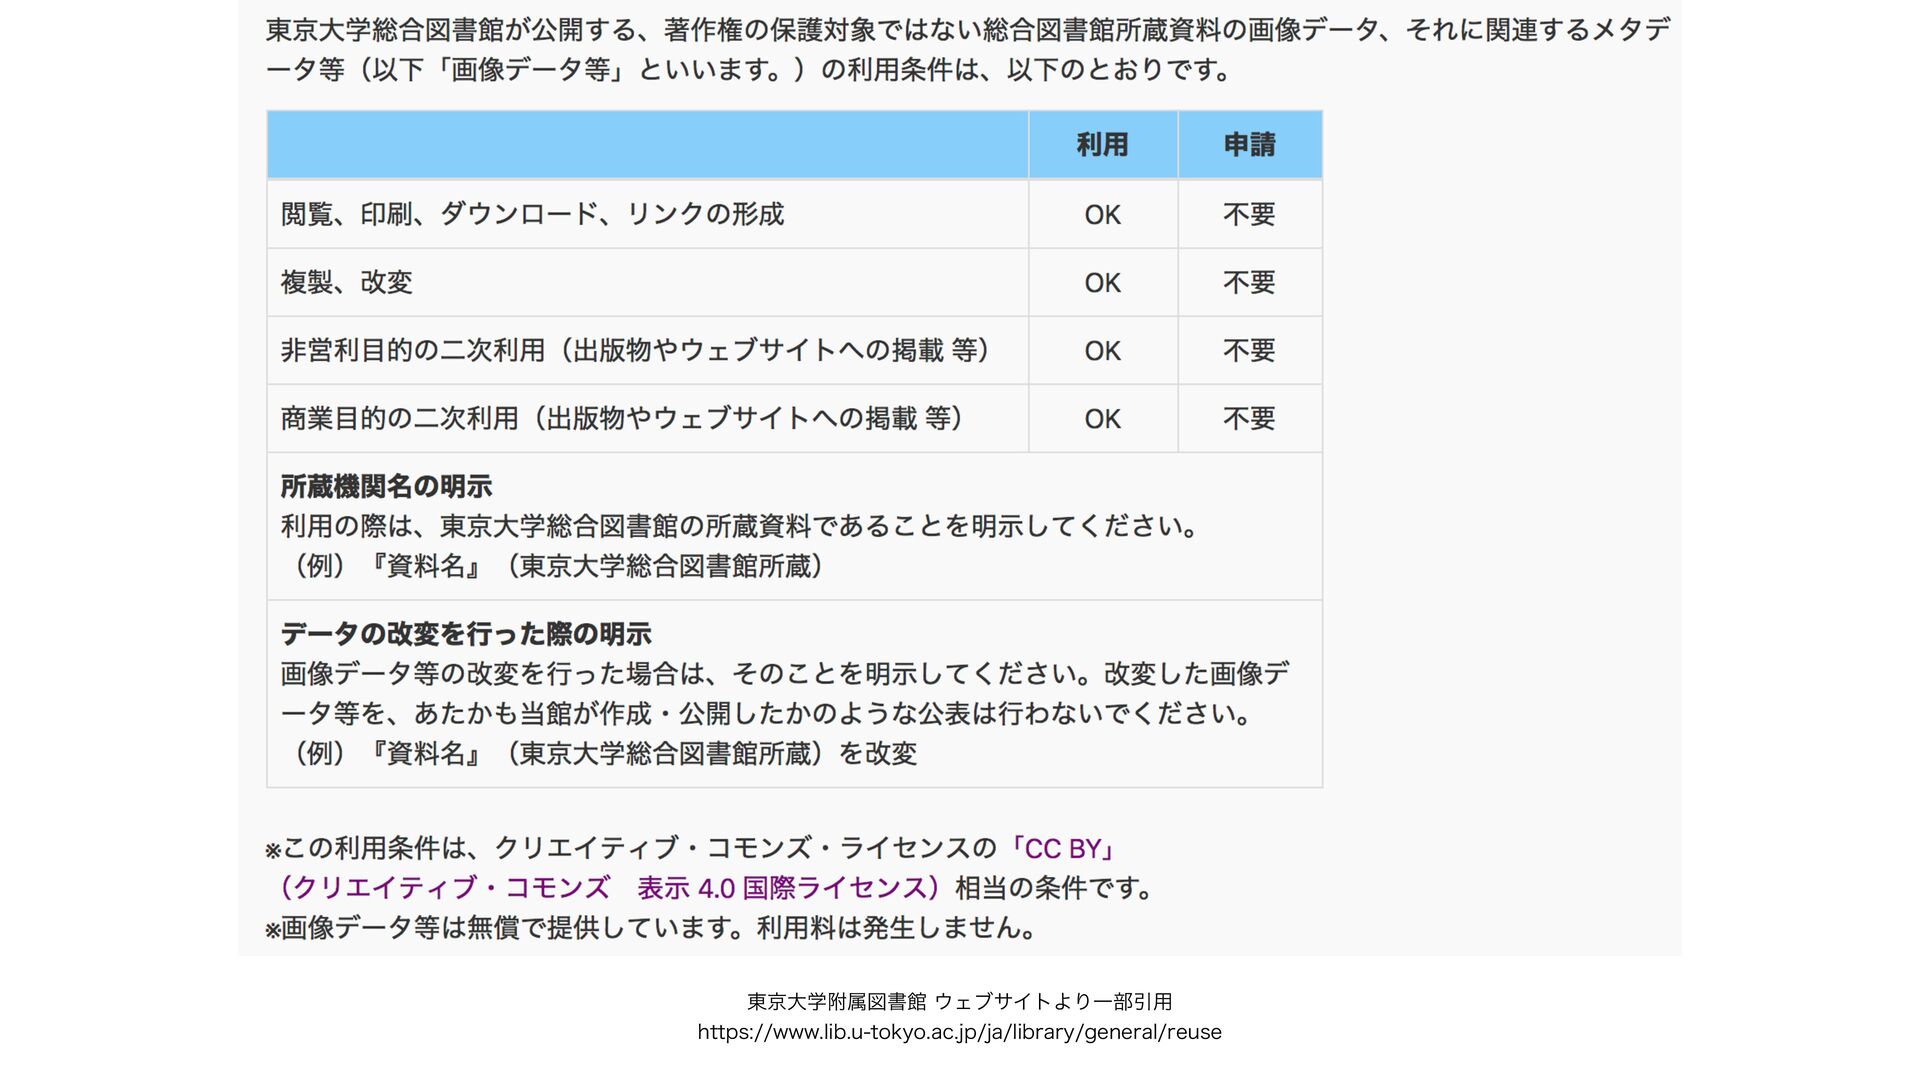Click the 商業目的の二次利用 row text
Viewport: 1920px width, 1080px height.
pyautogui.click(x=621, y=418)
